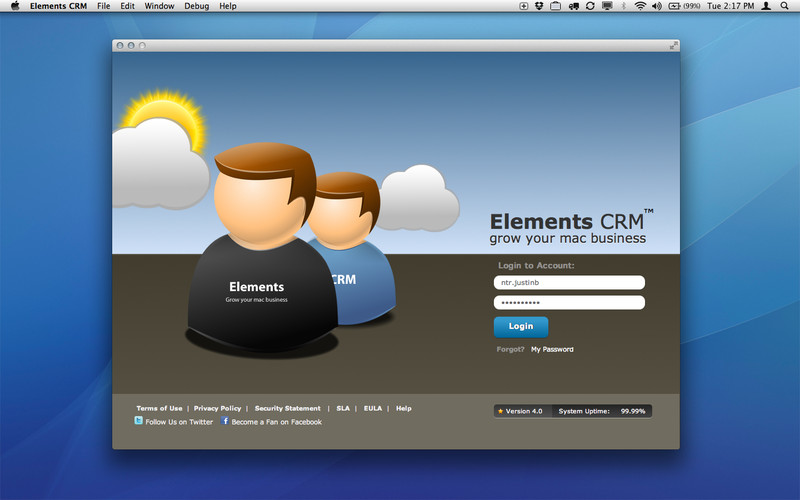Image resolution: width=800 pixels, height=500 pixels.
Task: Click the black-shirt Elements avatar figure
Action: pyautogui.click(x=260, y=247)
